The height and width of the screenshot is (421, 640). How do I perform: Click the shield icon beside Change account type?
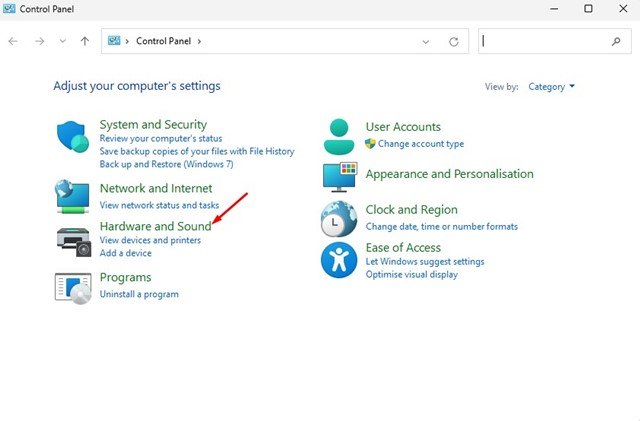pos(370,144)
